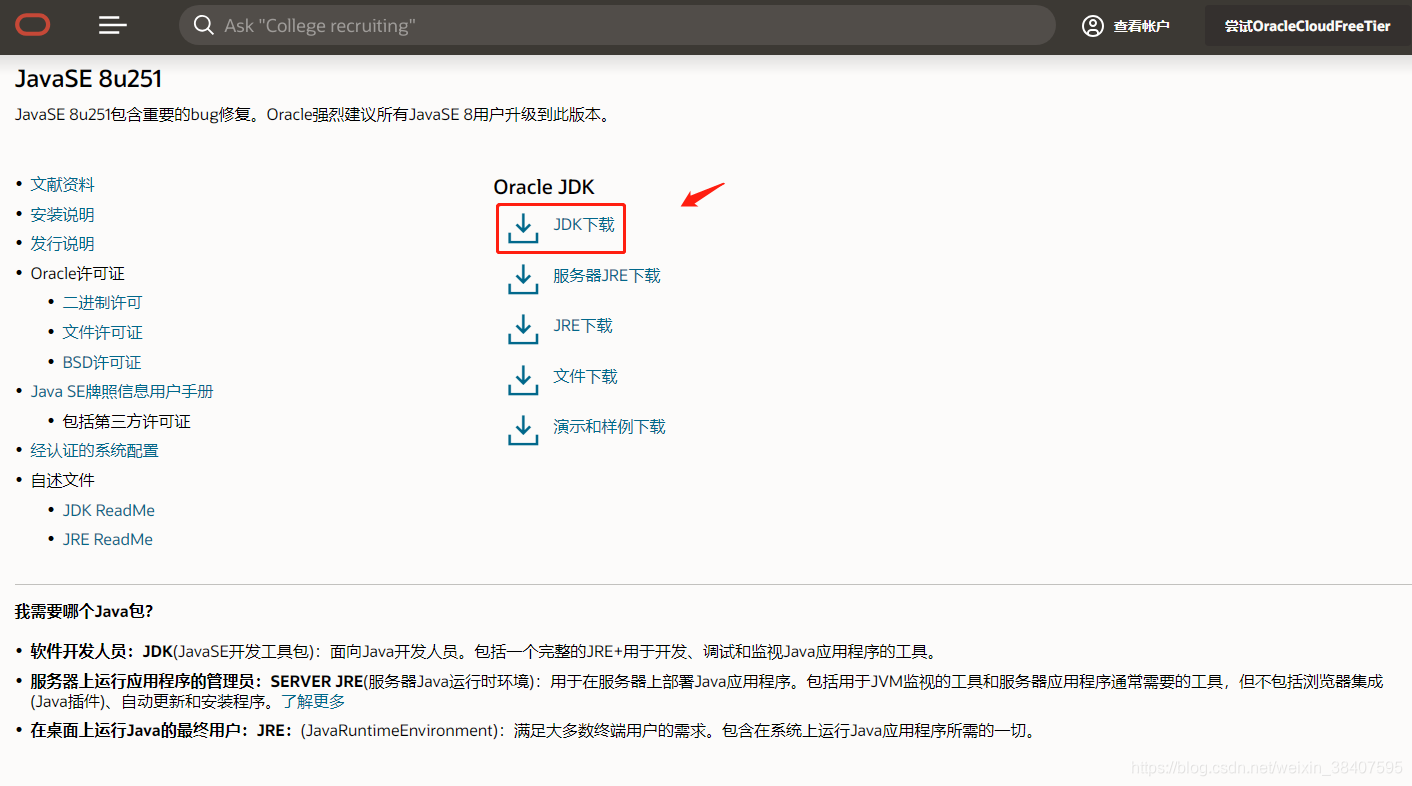Screen dimensions: 1412x786
Task: Focus the Ask "College recruiting" search field
Action: tap(617, 25)
